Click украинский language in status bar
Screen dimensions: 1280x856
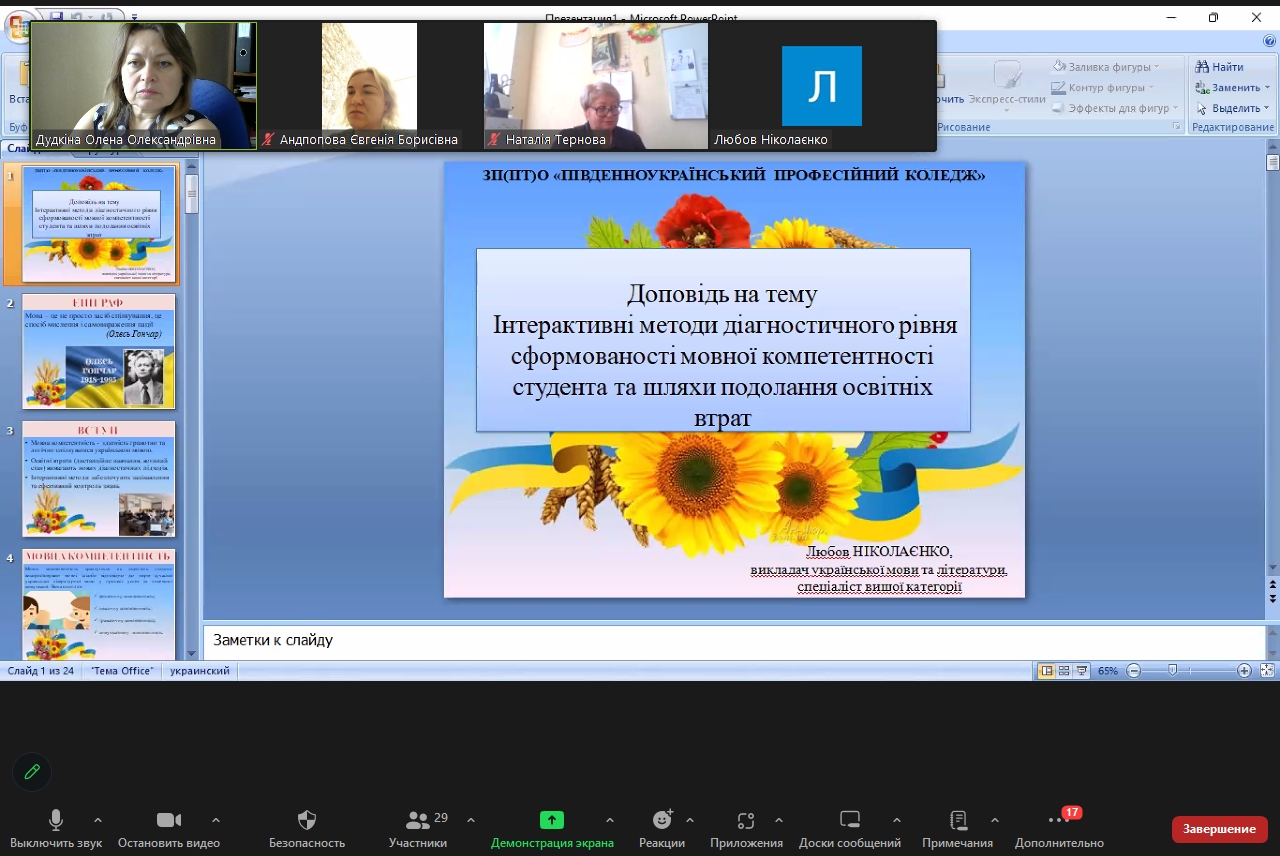coord(200,671)
